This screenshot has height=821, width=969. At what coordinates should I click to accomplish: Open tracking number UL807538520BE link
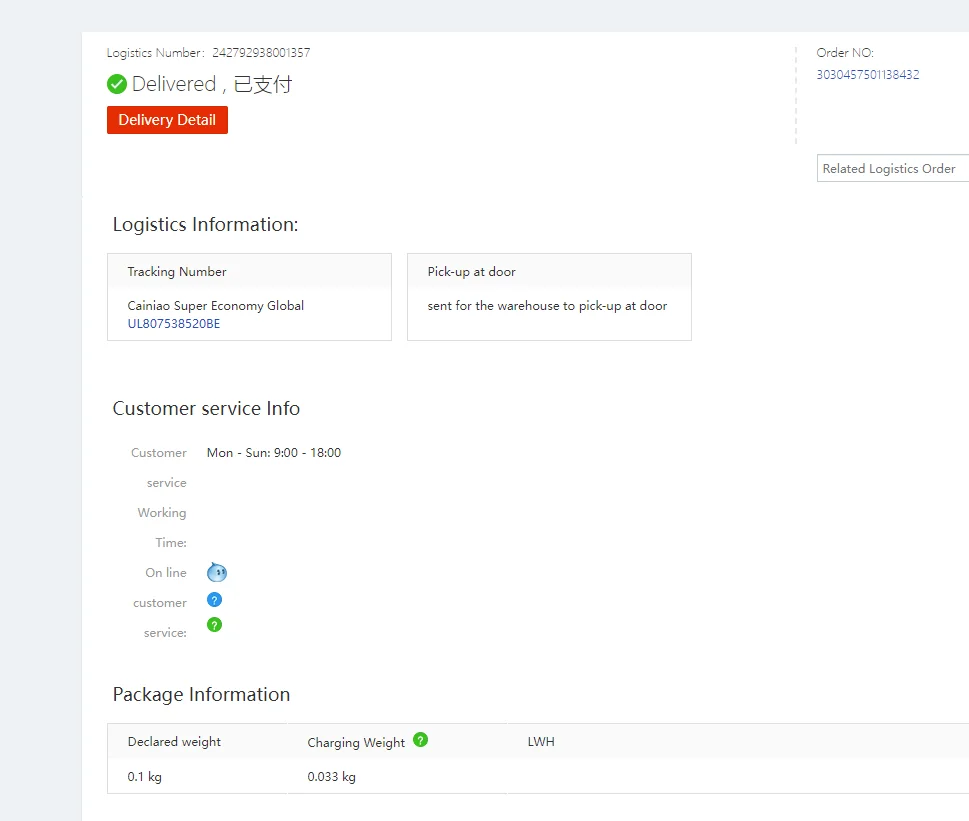click(x=174, y=324)
